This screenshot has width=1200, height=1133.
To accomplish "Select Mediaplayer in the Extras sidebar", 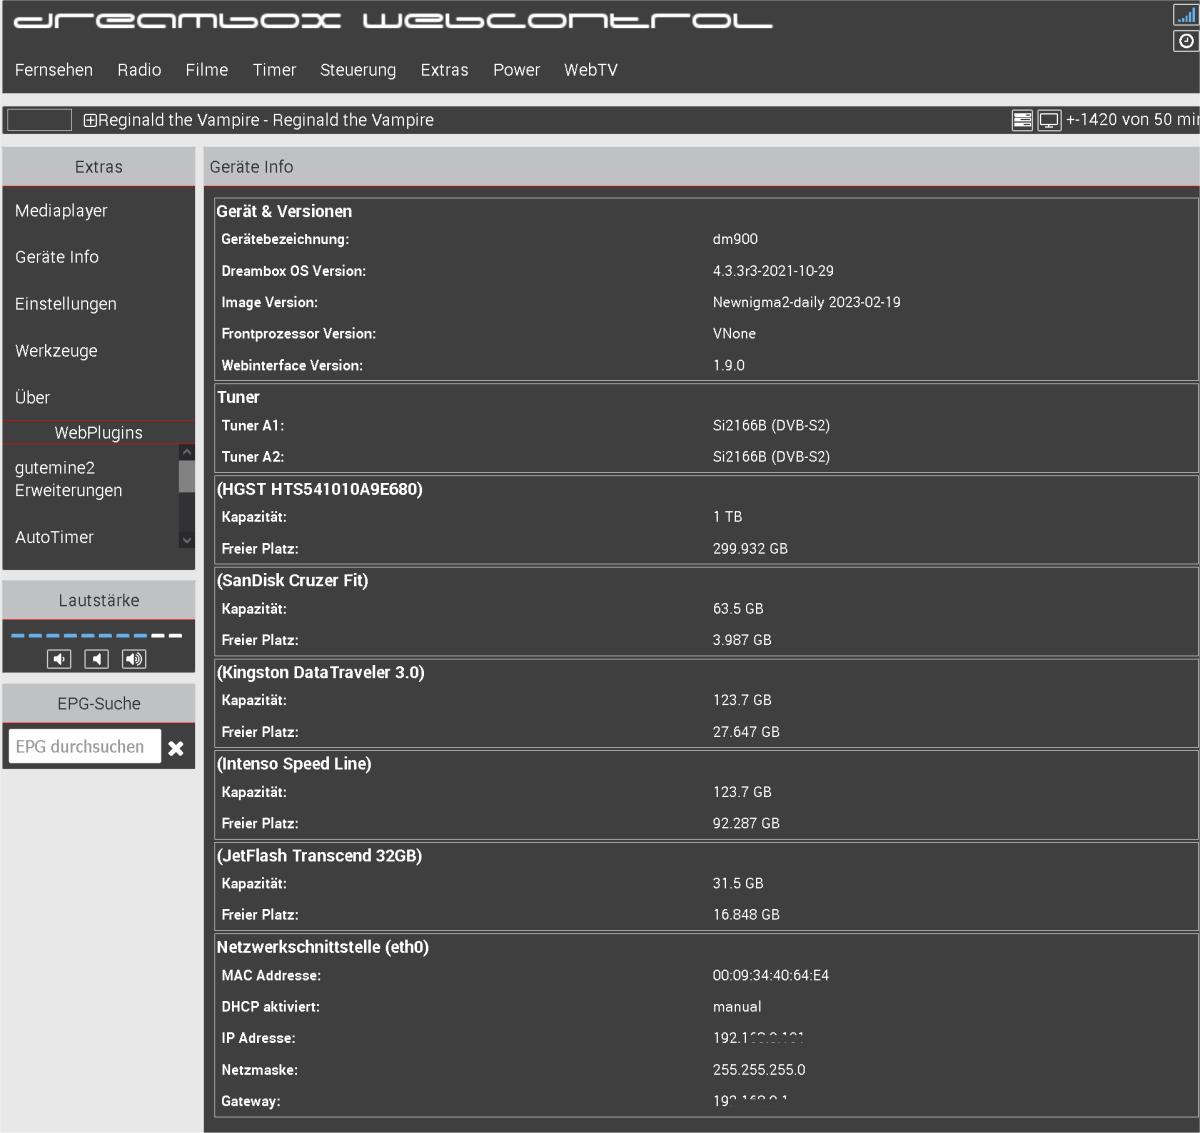I will click(61, 211).
